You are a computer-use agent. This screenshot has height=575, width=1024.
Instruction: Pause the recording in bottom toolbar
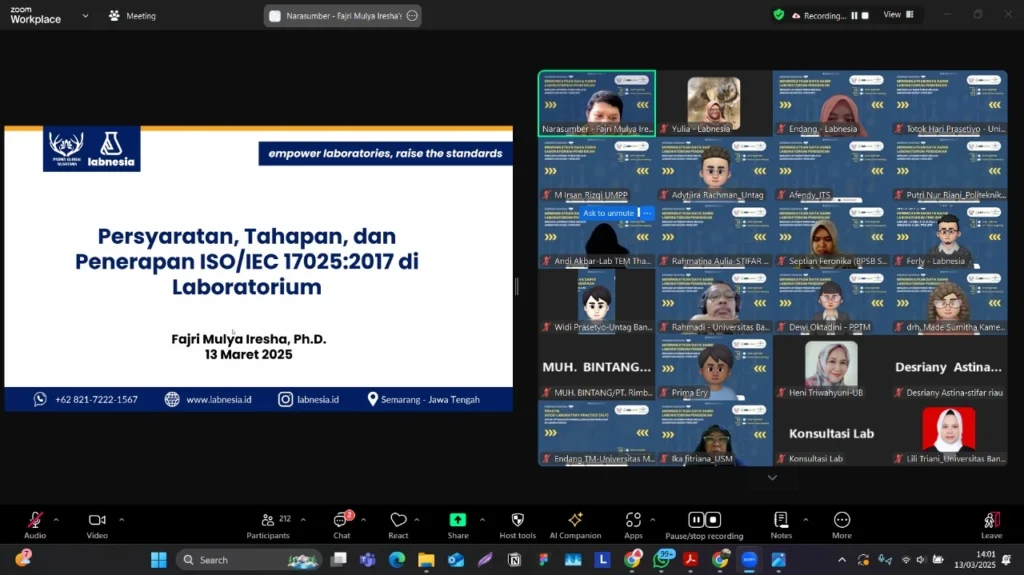click(696, 520)
